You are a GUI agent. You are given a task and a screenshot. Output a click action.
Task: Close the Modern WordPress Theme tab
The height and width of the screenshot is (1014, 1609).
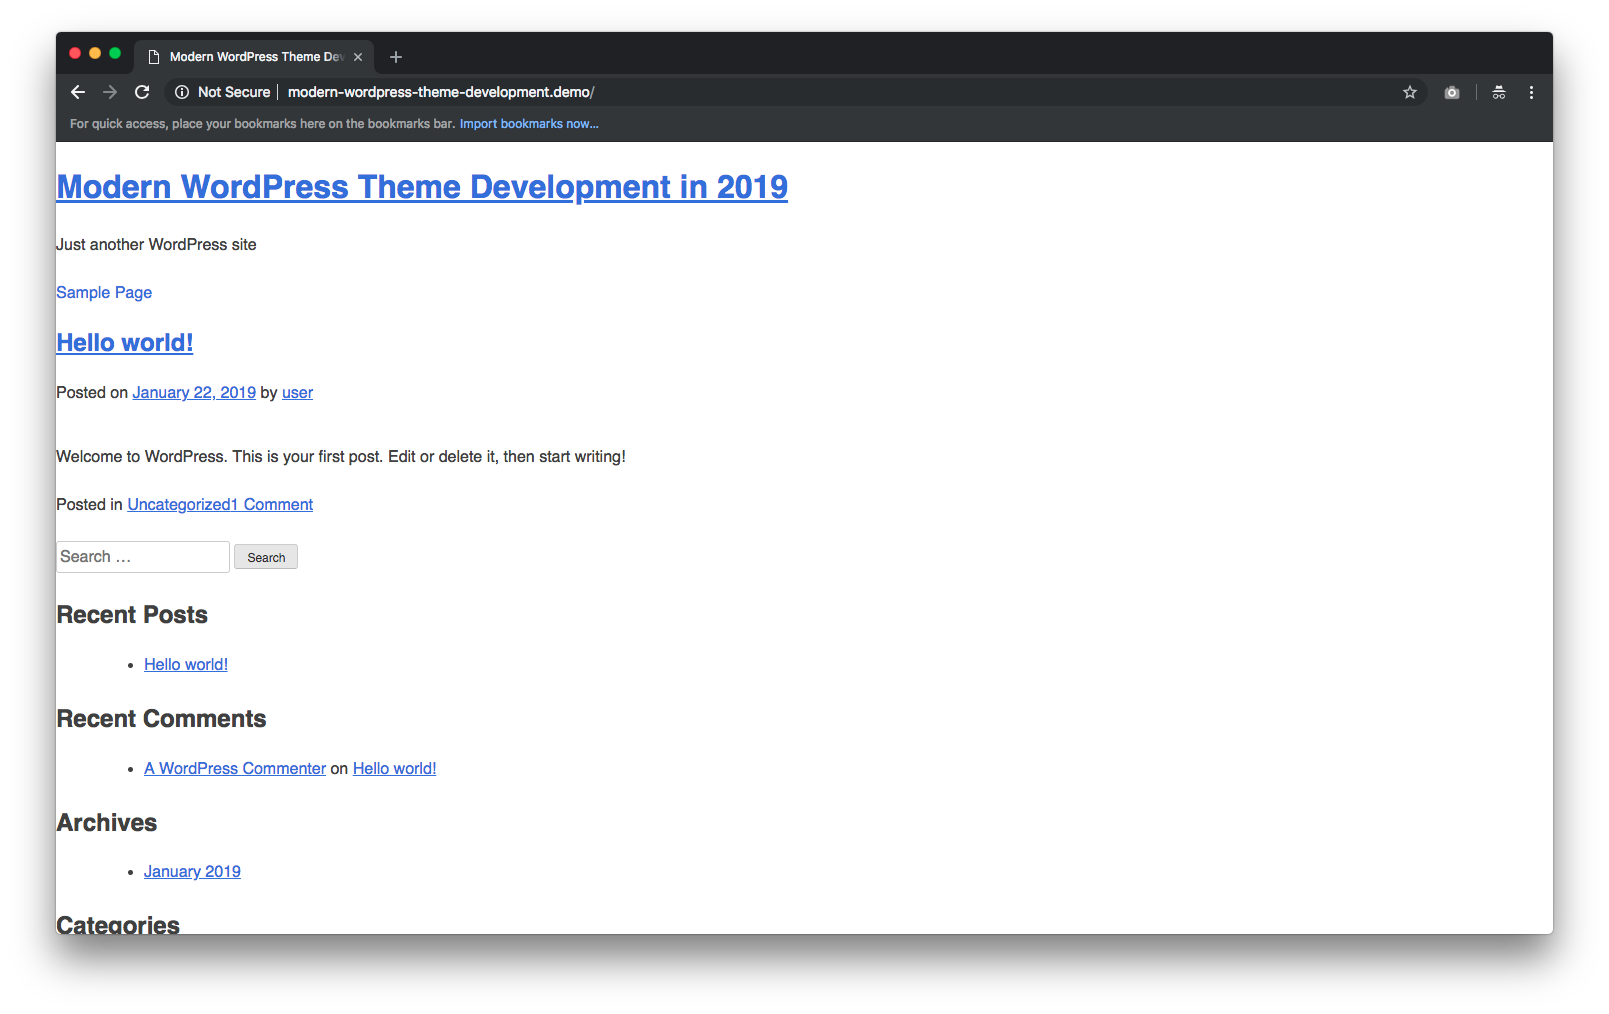358,57
